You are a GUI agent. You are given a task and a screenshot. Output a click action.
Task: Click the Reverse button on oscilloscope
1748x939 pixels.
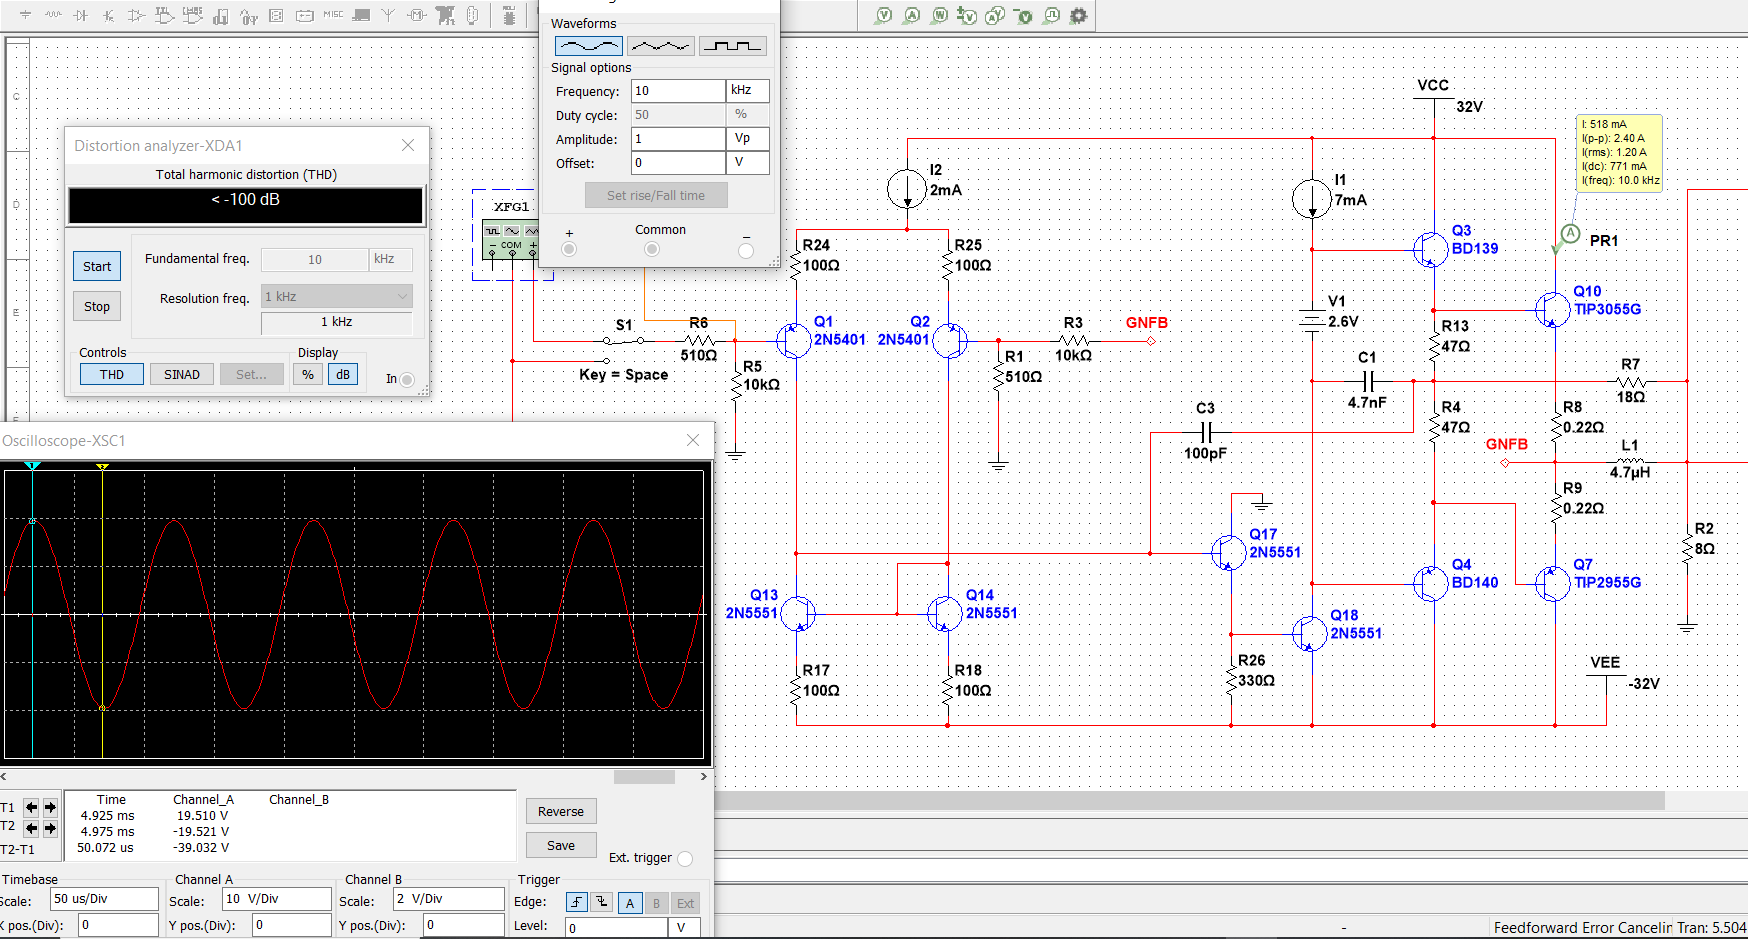[561, 811]
